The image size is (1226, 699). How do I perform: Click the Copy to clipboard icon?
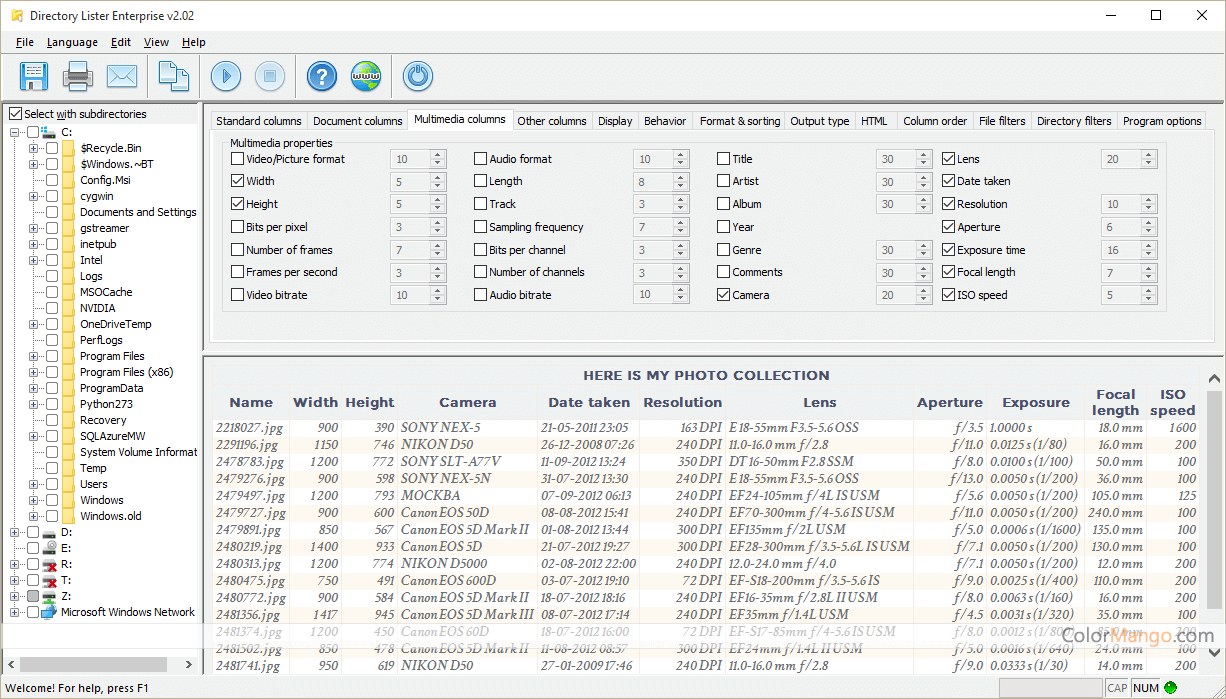point(174,76)
